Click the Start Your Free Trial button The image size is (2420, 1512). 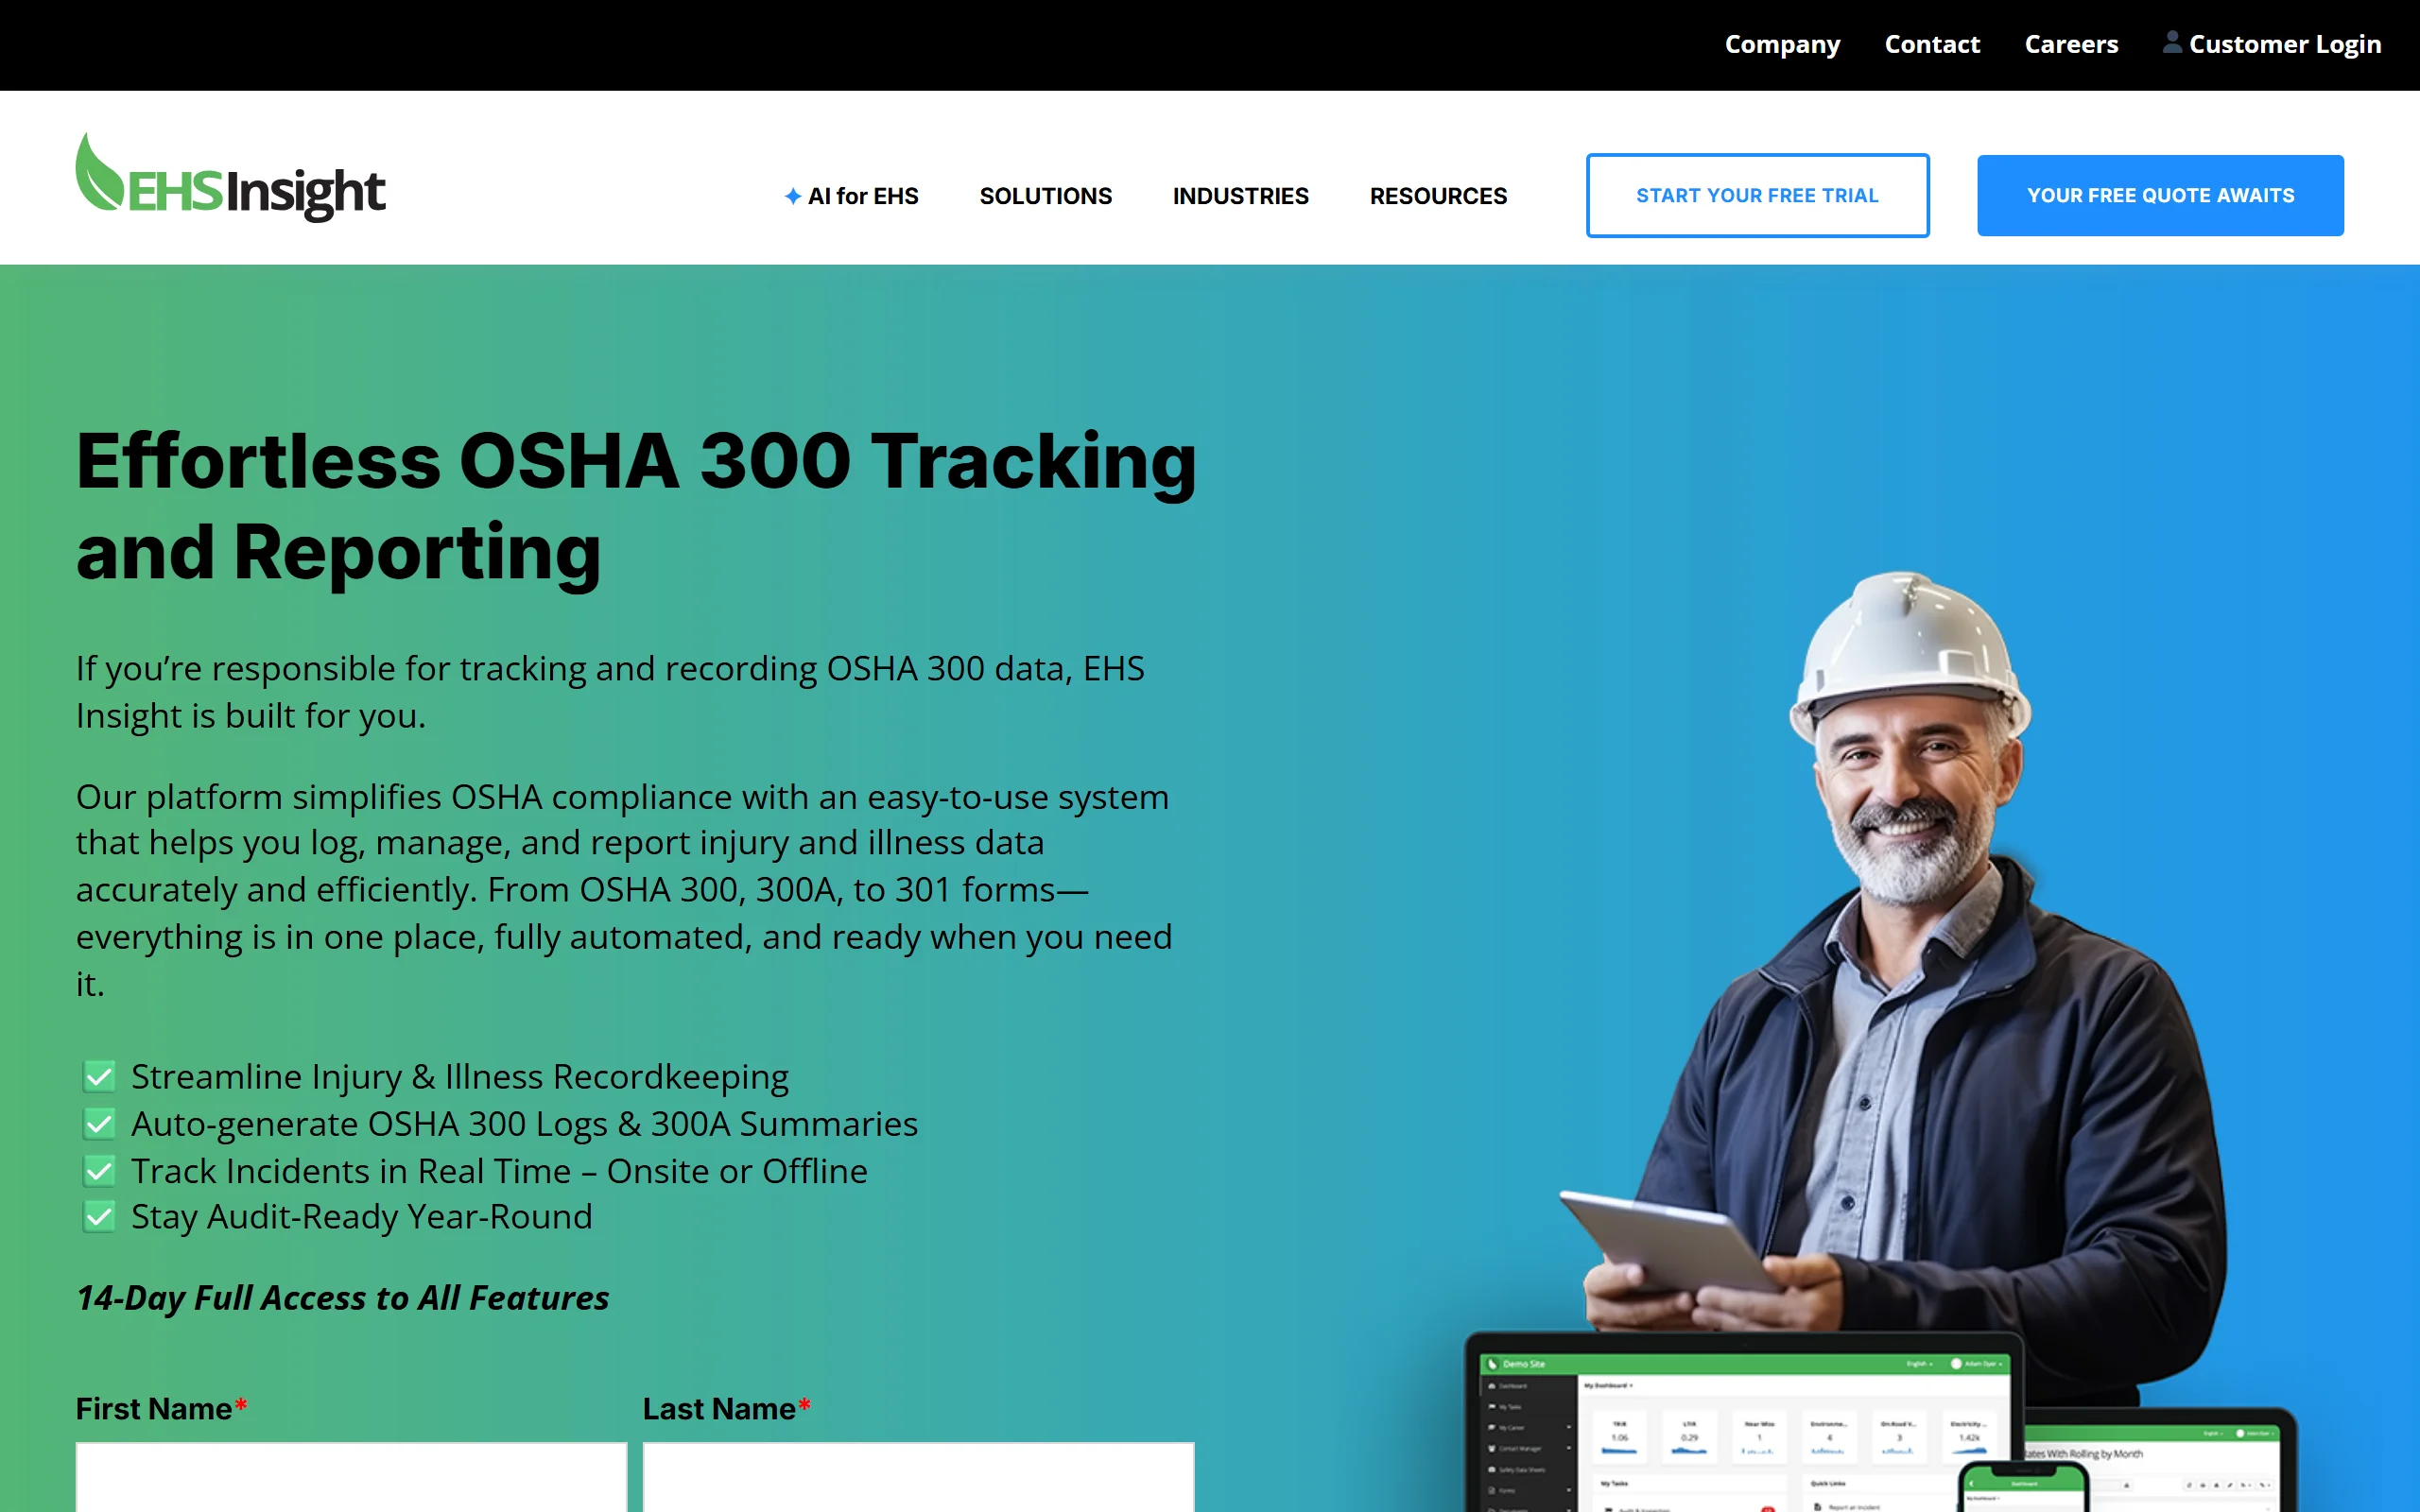(1757, 195)
